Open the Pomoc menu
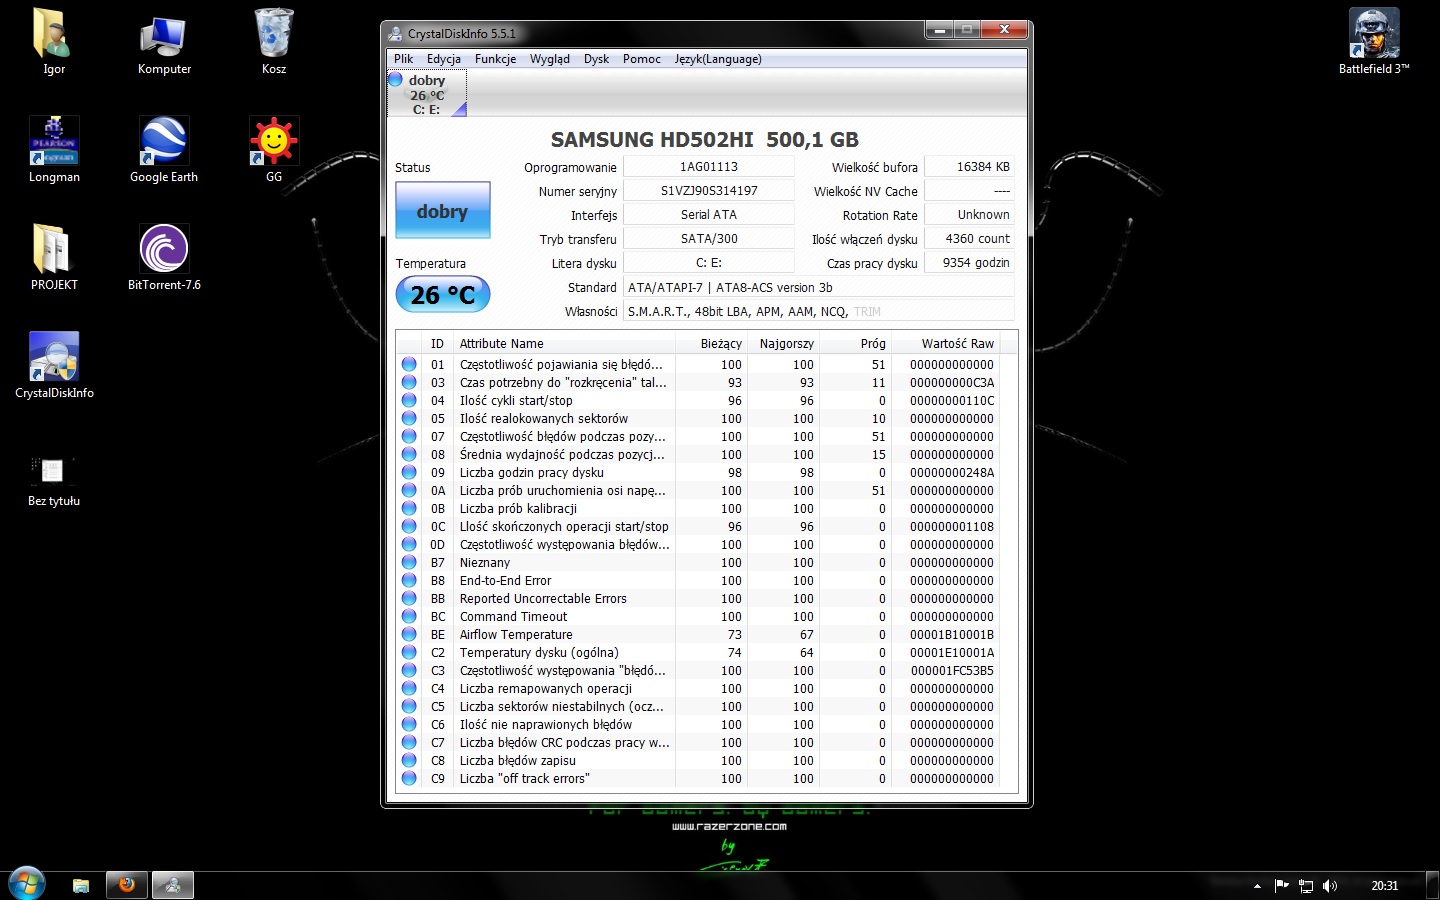The height and width of the screenshot is (900, 1440). (642, 59)
